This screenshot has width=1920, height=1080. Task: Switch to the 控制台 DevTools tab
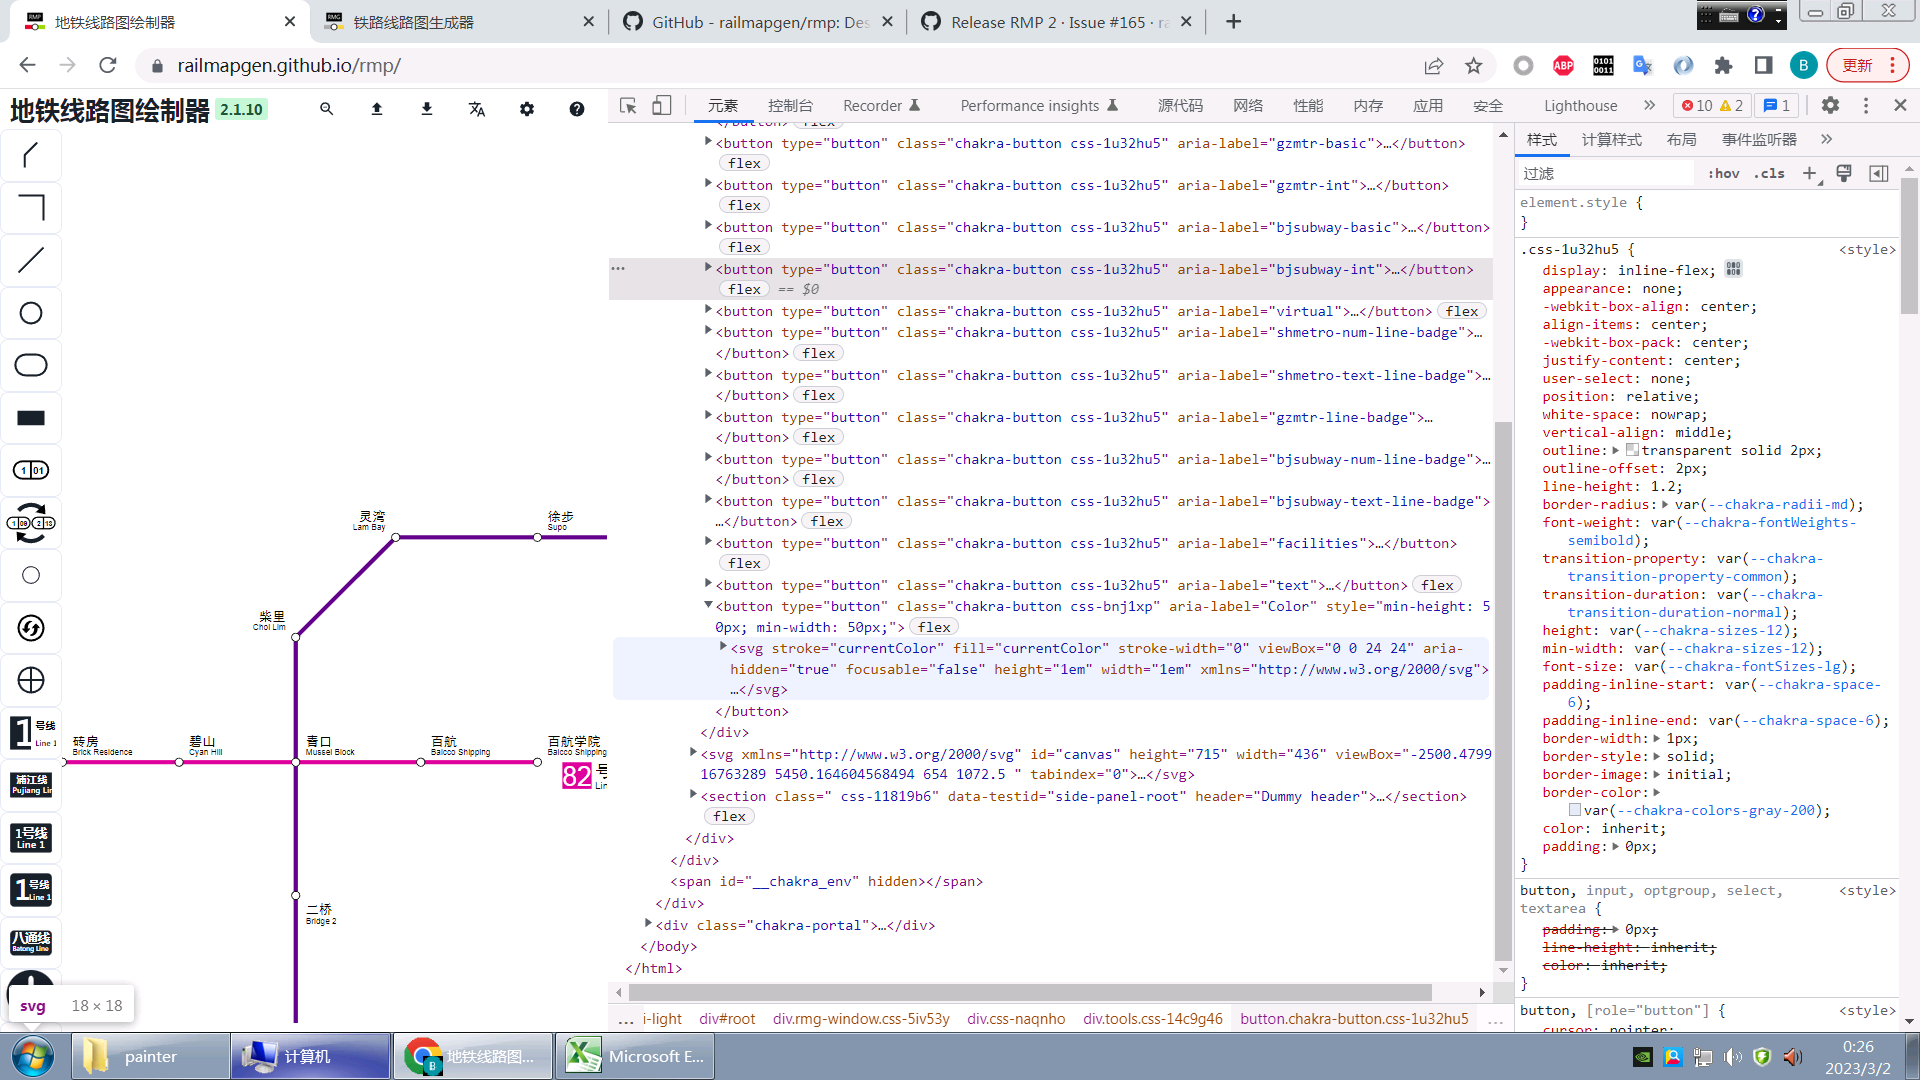pyautogui.click(x=790, y=106)
